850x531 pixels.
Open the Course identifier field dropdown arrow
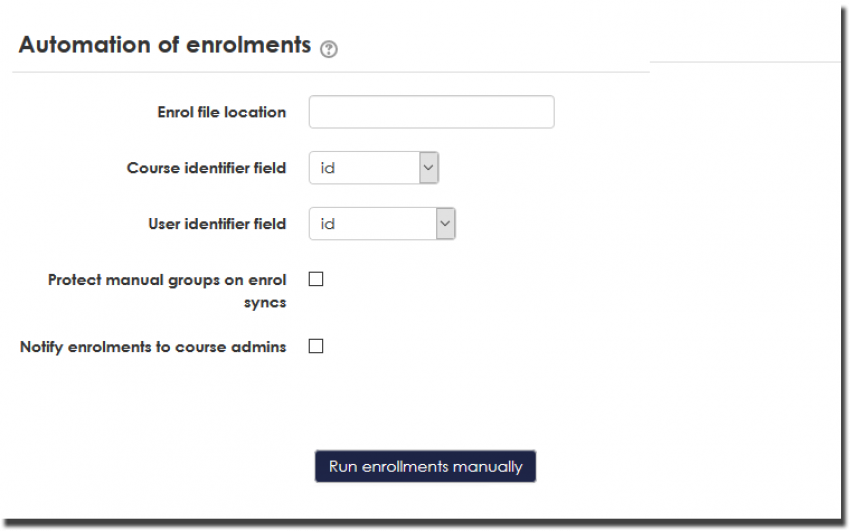tap(429, 168)
